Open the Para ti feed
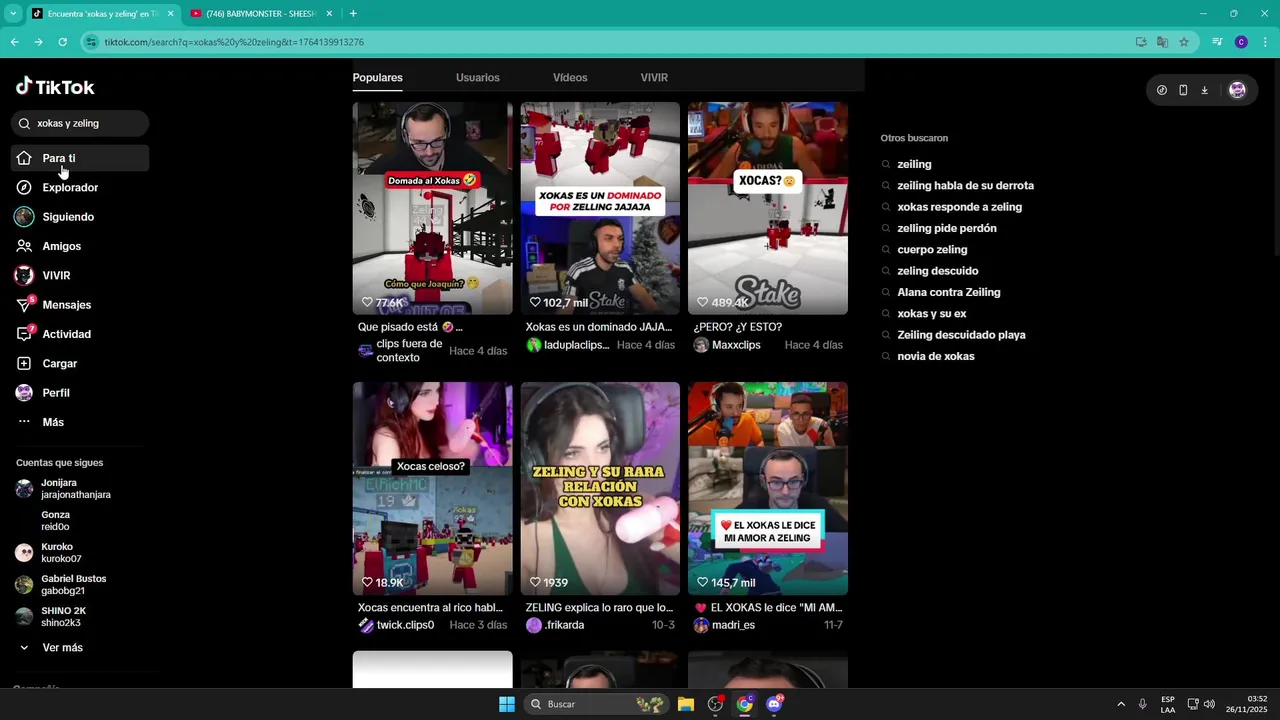Viewport: 1280px width, 720px height. pyautogui.click(x=80, y=158)
